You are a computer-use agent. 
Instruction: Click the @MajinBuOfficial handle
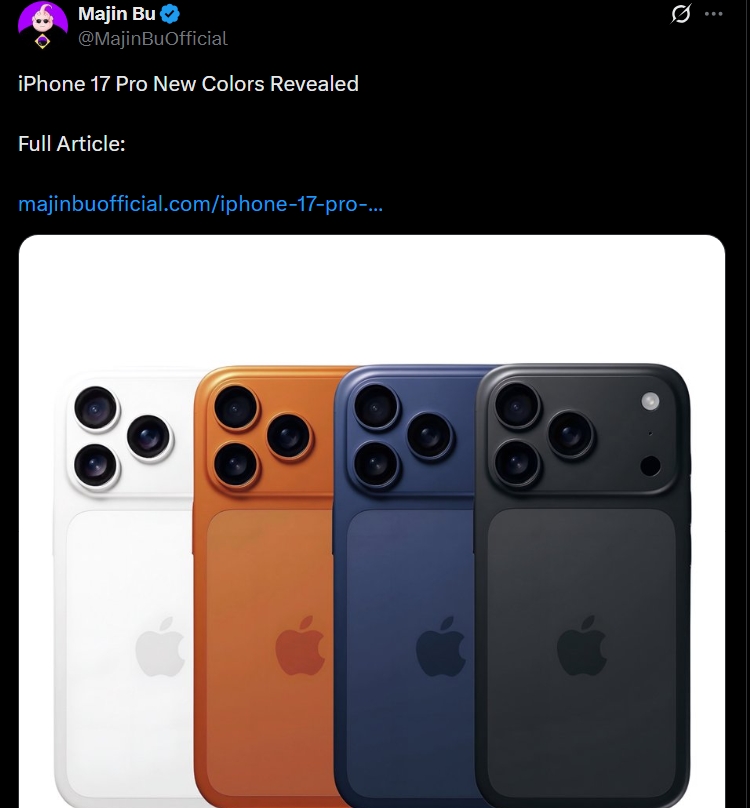coord(153,39)
